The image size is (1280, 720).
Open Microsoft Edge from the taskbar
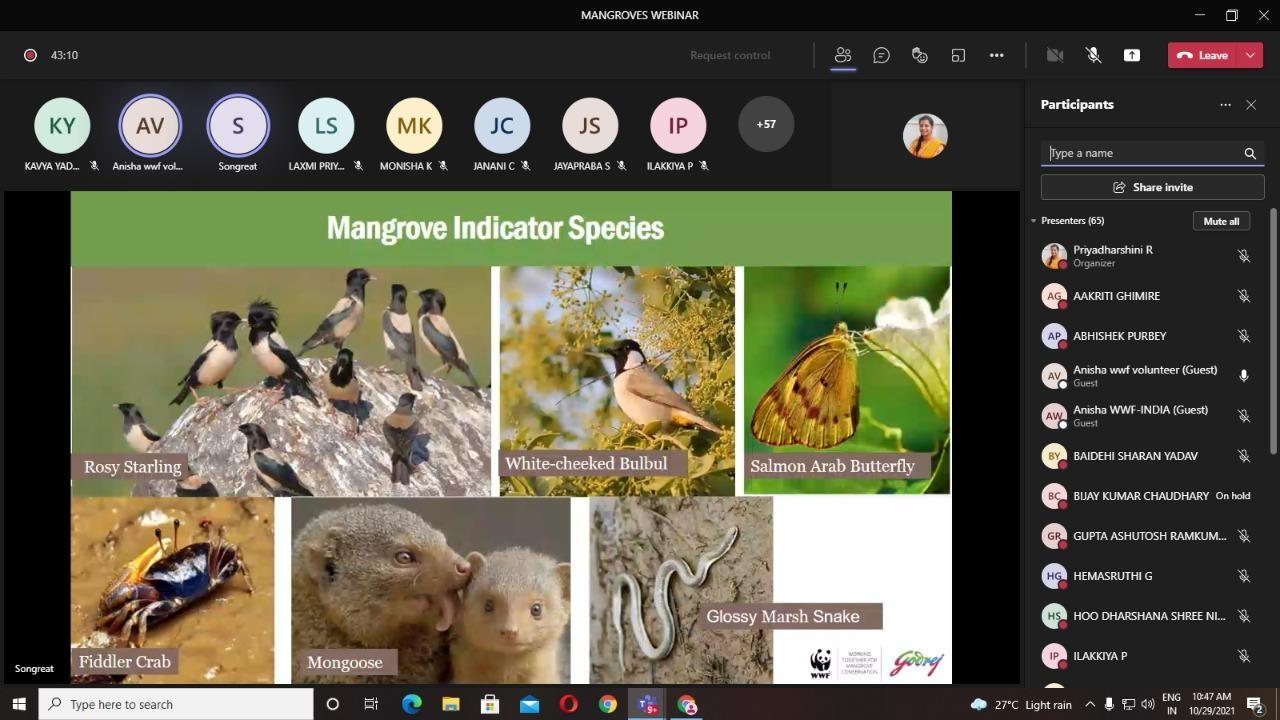click(x=411, y=704)
